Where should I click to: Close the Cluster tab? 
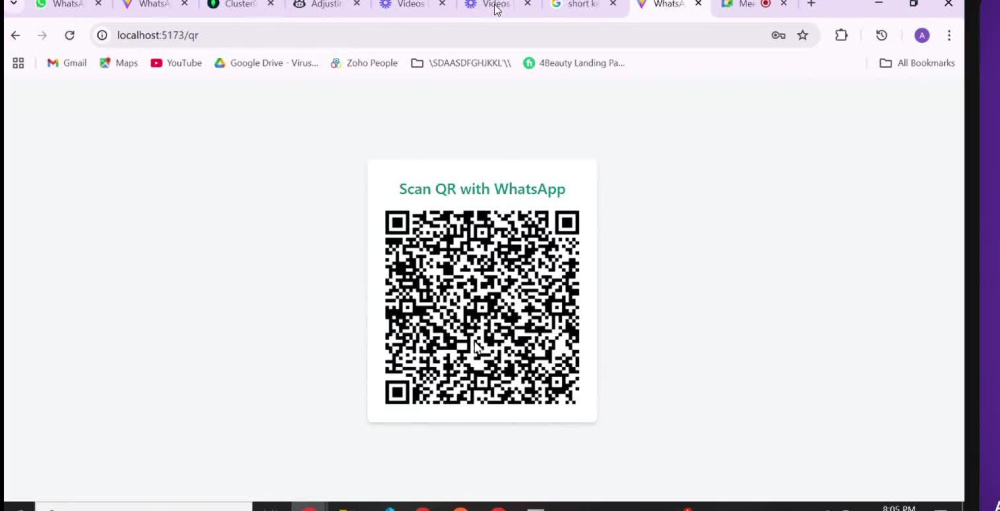pos(270,4)
